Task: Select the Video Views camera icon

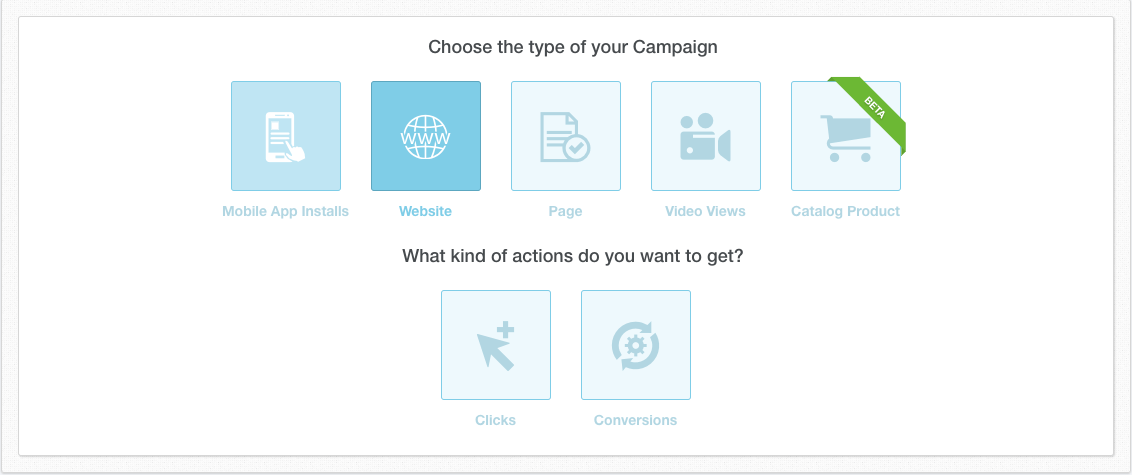Action: (x=706, y=136)
